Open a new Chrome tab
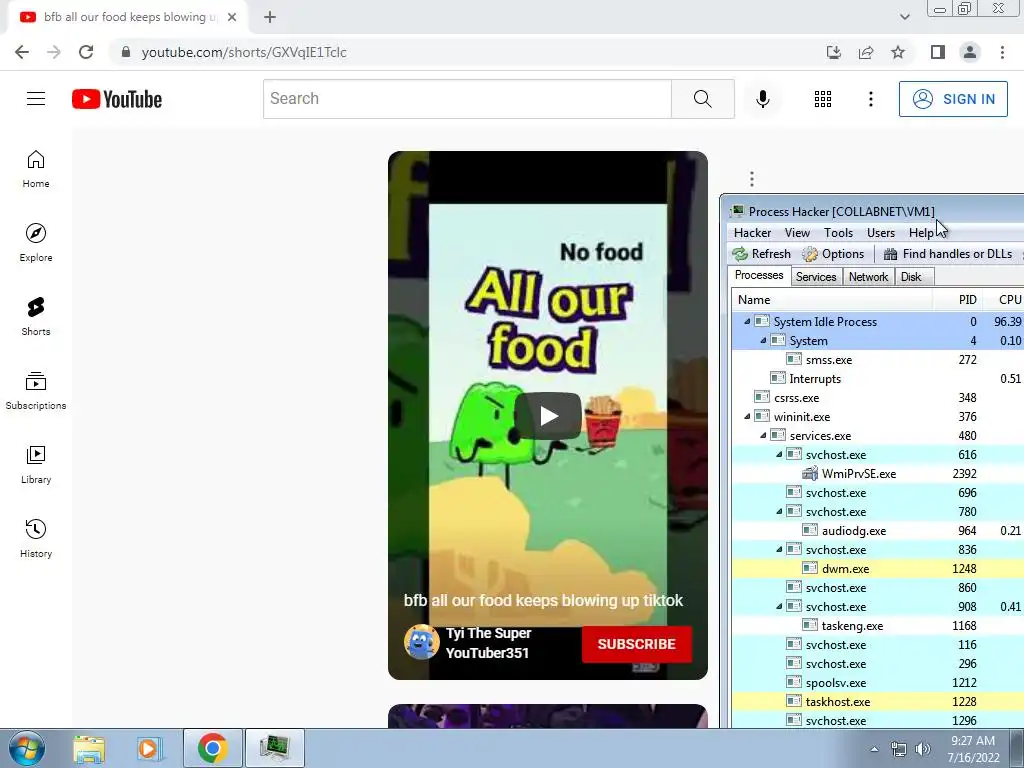 tap(270, 18)
